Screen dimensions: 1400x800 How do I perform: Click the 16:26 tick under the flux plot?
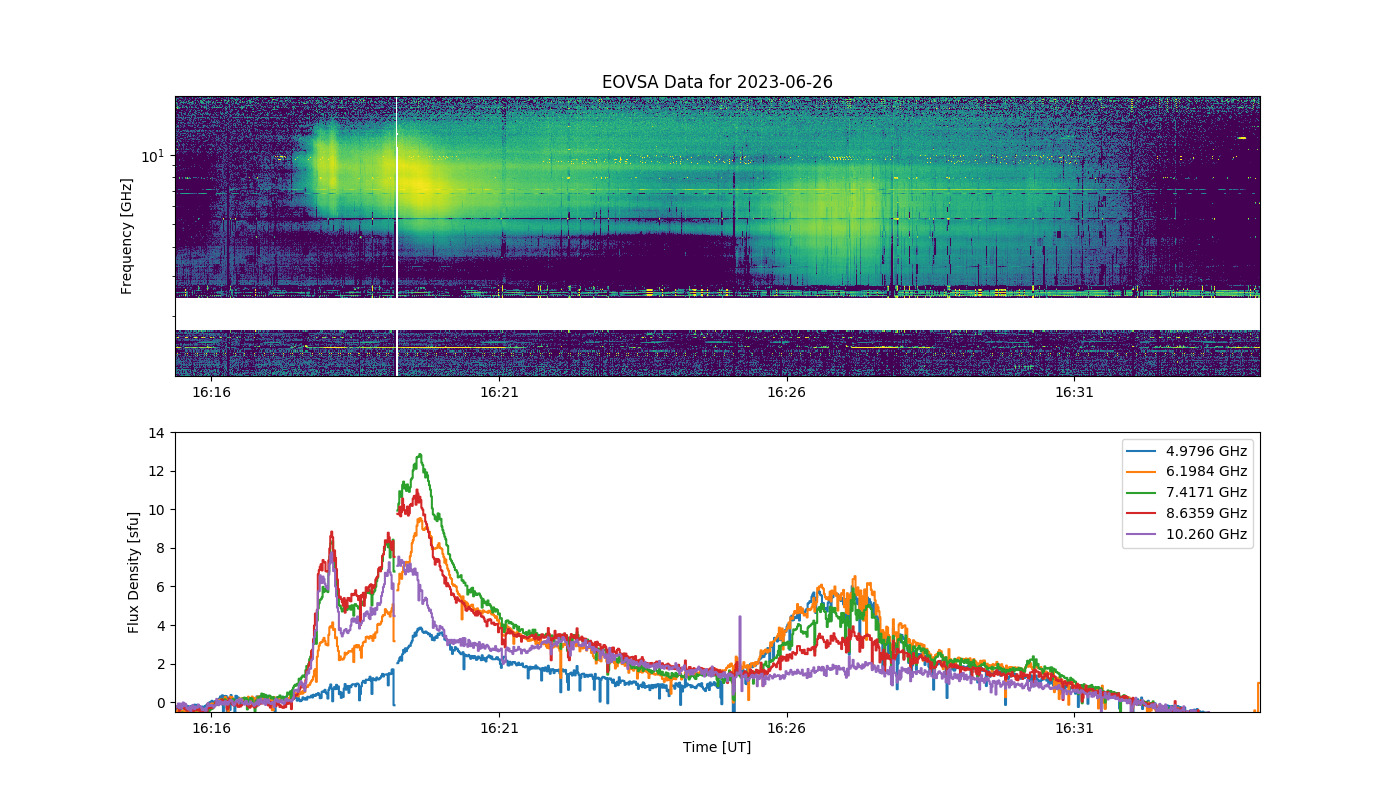(786, 728)
